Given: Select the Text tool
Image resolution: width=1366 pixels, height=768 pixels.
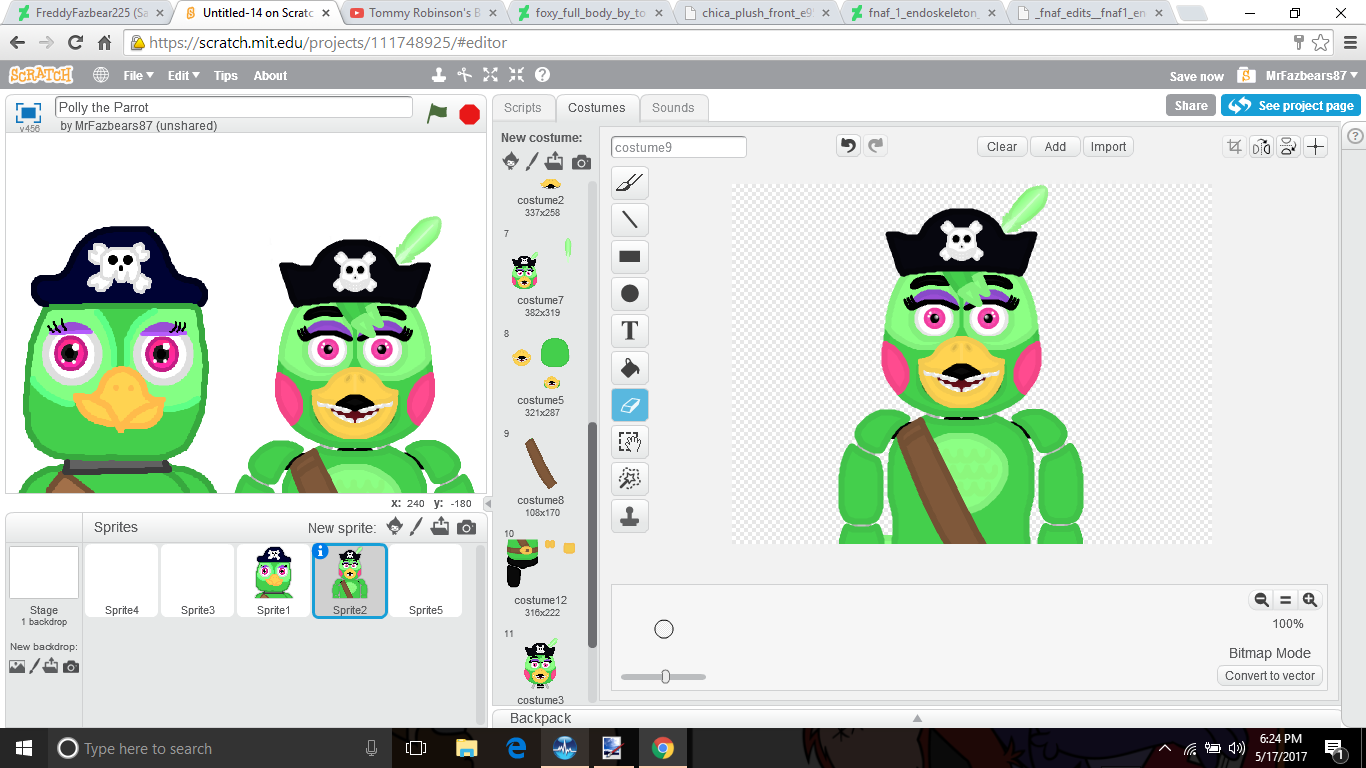Looking at the screenshot, I should 629,330.
